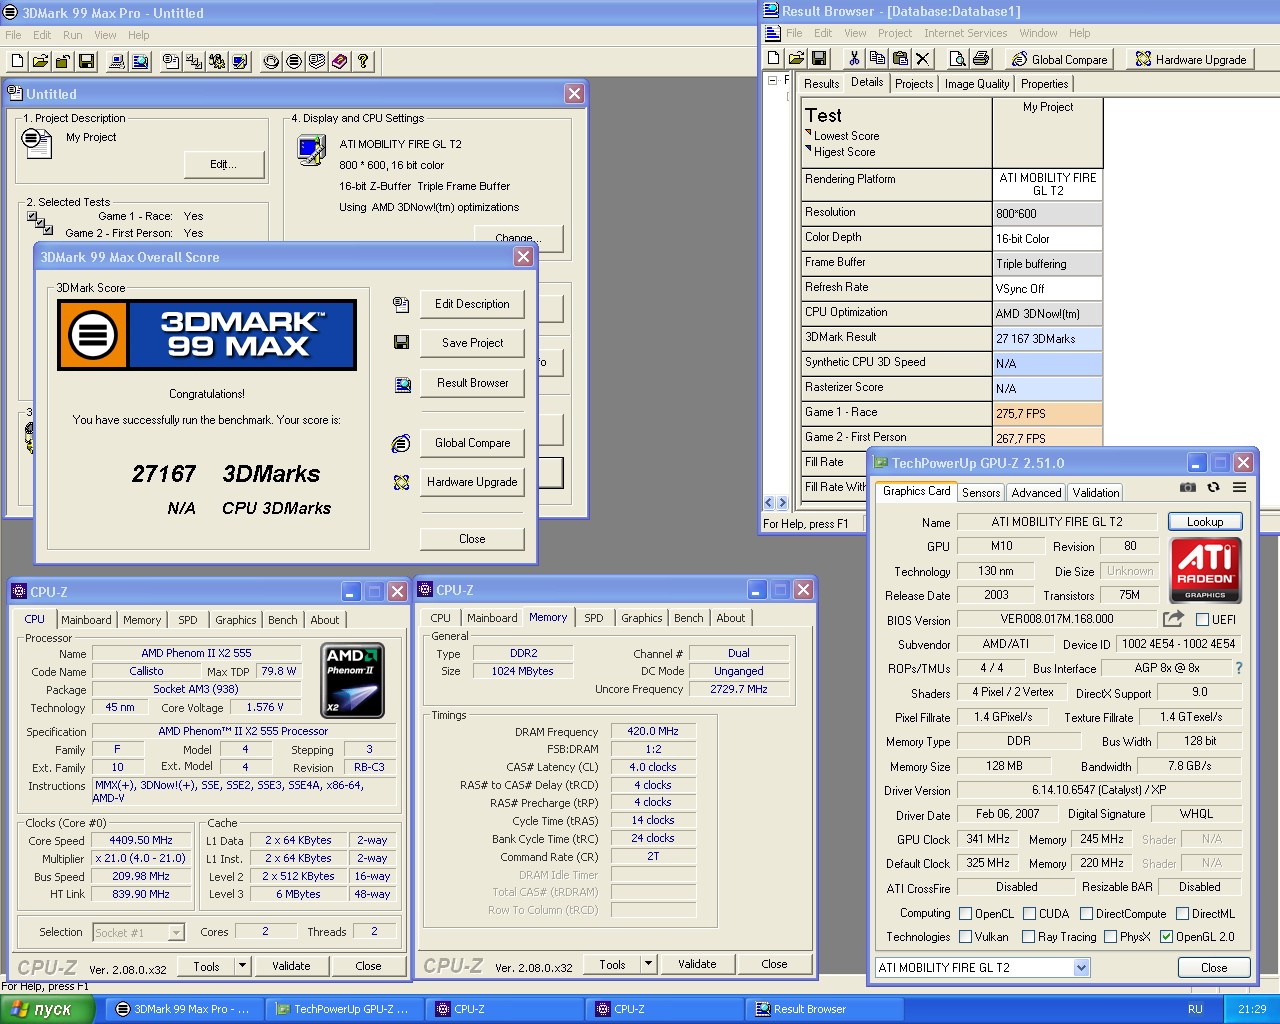The image size is (1280, 1024).
Task: Toggle the CUDA checkbox
Action: click(1029, 914)
